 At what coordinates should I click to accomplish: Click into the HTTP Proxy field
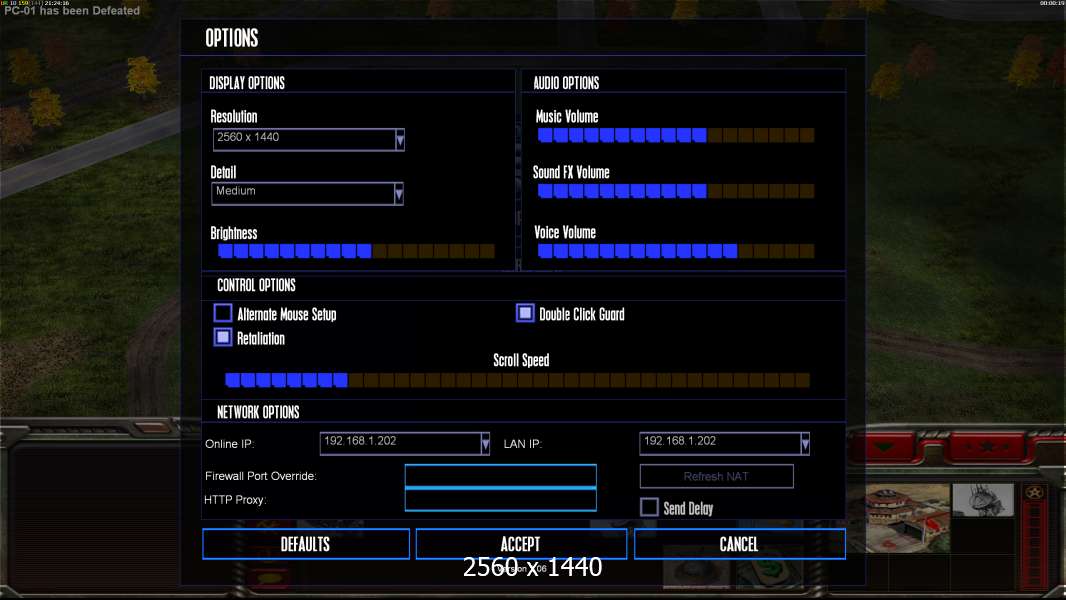pyautogui.click(x=500, y=499)
